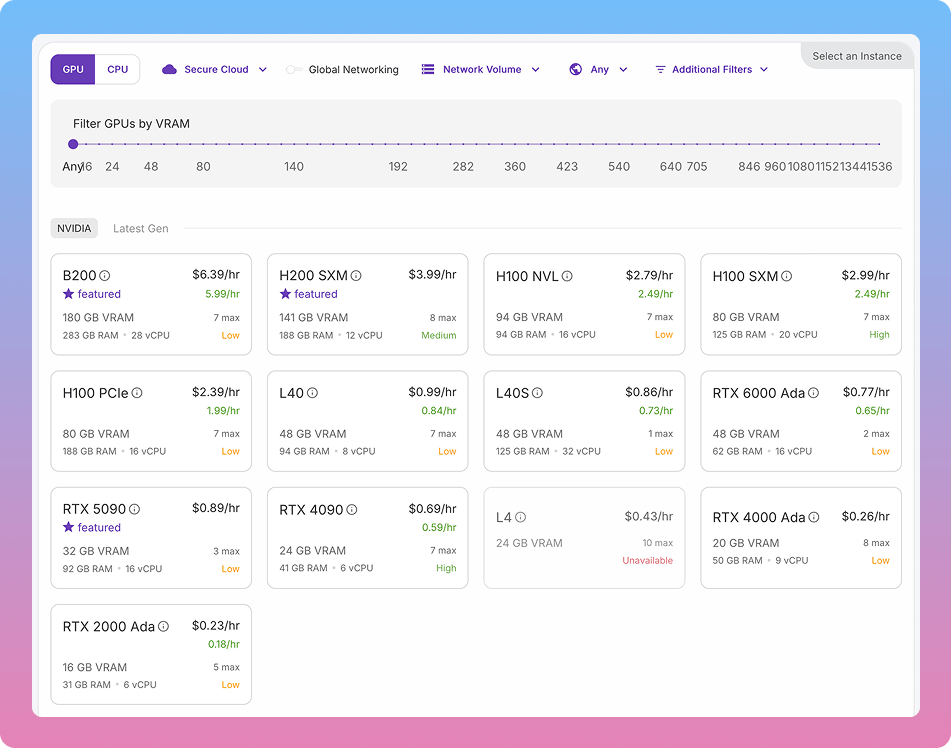Expand the Network Volume dropdown chevron
The image size is (951, 748).
coord(536,70)
